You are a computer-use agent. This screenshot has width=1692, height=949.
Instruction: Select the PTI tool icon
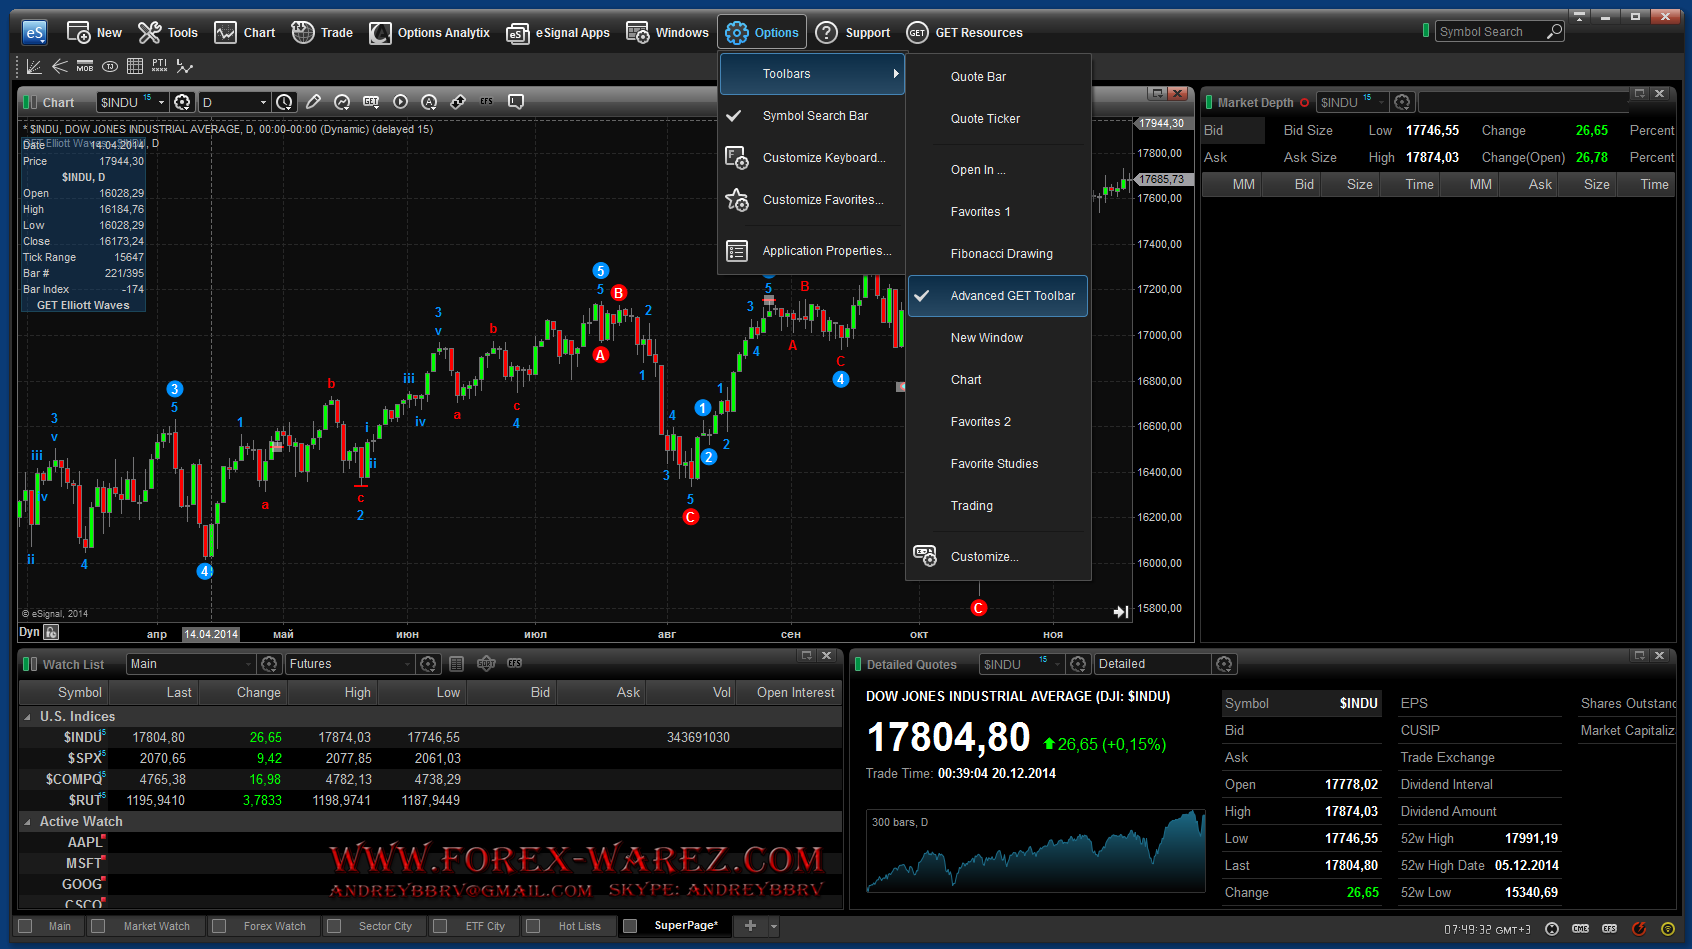point(160,67)
